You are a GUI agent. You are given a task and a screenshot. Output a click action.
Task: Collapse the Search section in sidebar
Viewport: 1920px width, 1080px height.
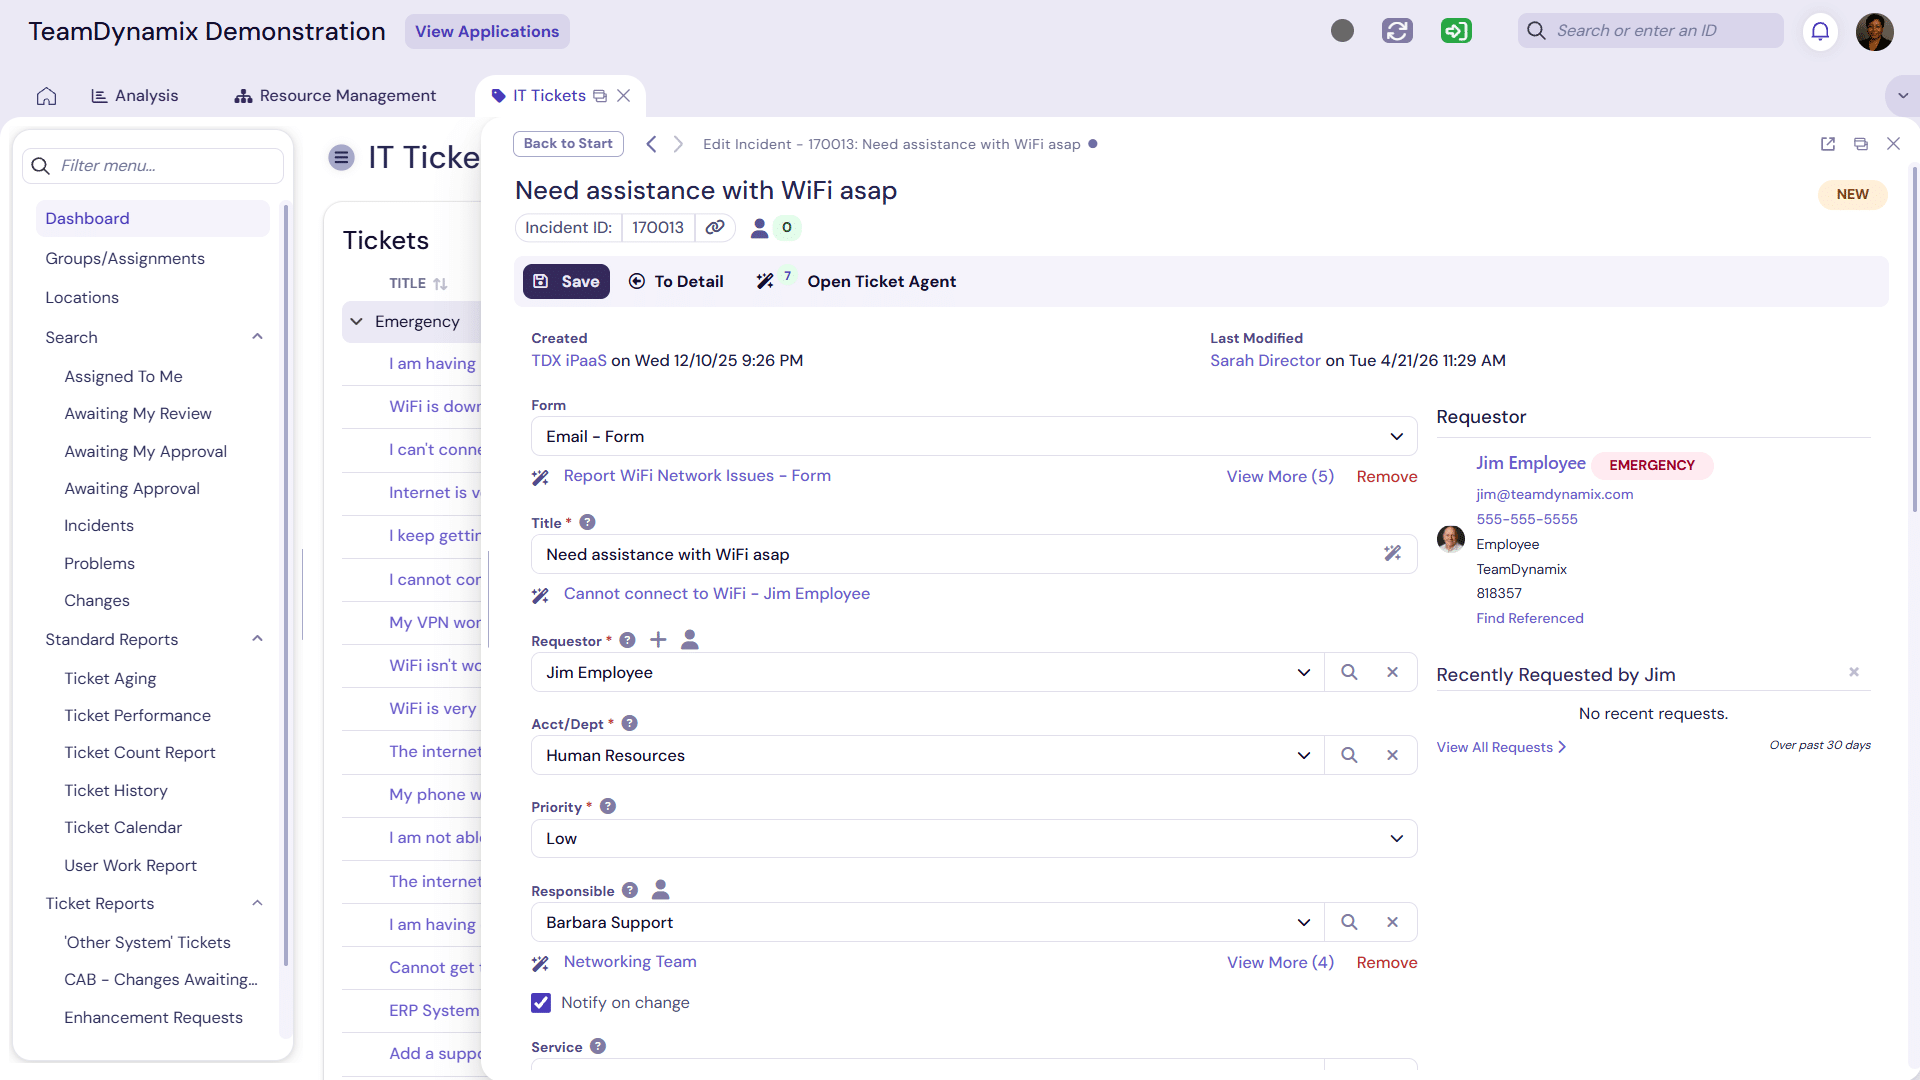click(257, 337)
